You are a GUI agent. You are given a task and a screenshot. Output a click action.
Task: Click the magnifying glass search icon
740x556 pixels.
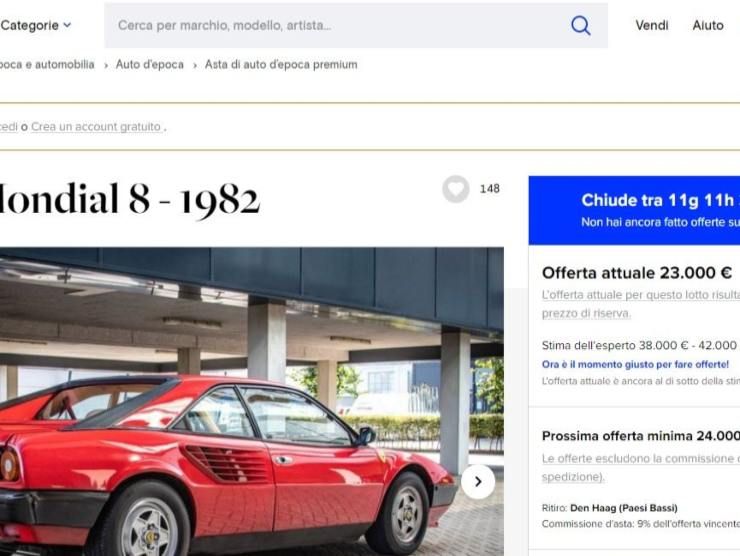(x=580, y=25)
